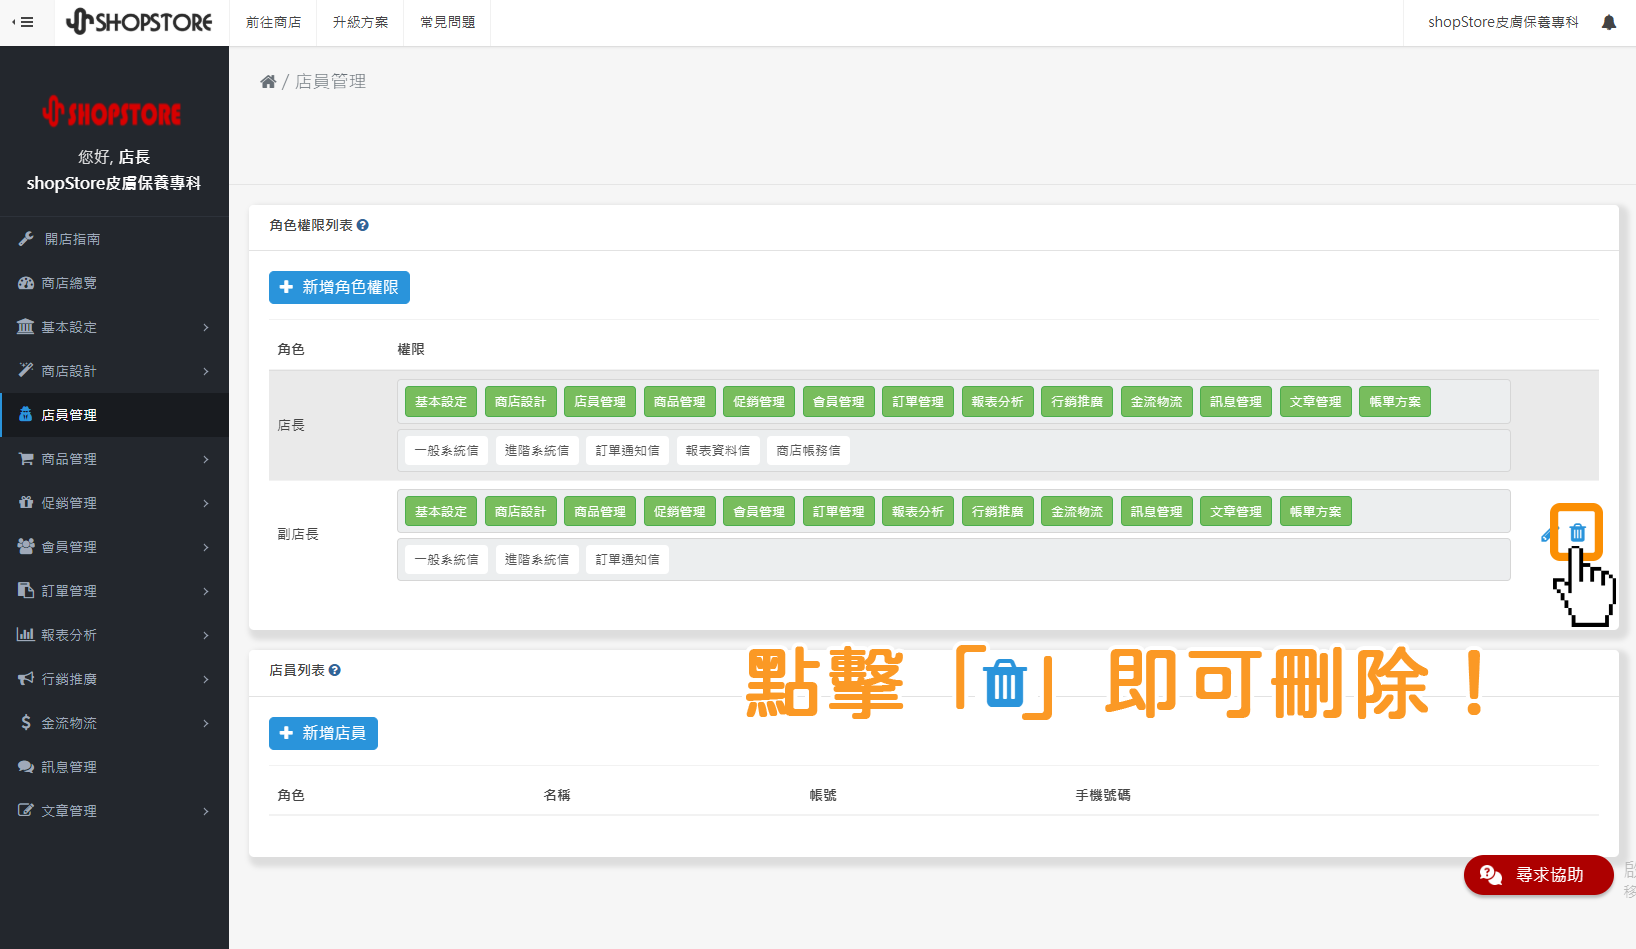Expand the 文章管理 sidebar chevron
The image size is (1636, 949).
click(206, 811)
